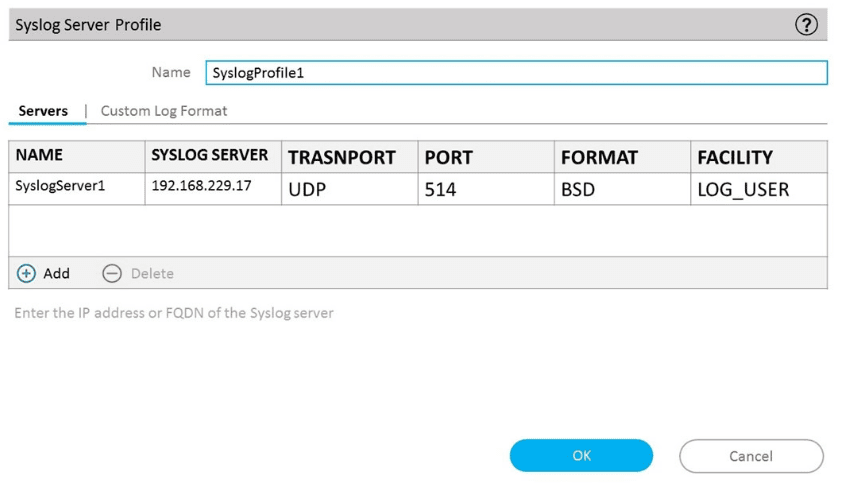The height and width of the screenshot is (487, 842).
Task: Select the SyslogServer1 name cell
Action: click(76, 188)
